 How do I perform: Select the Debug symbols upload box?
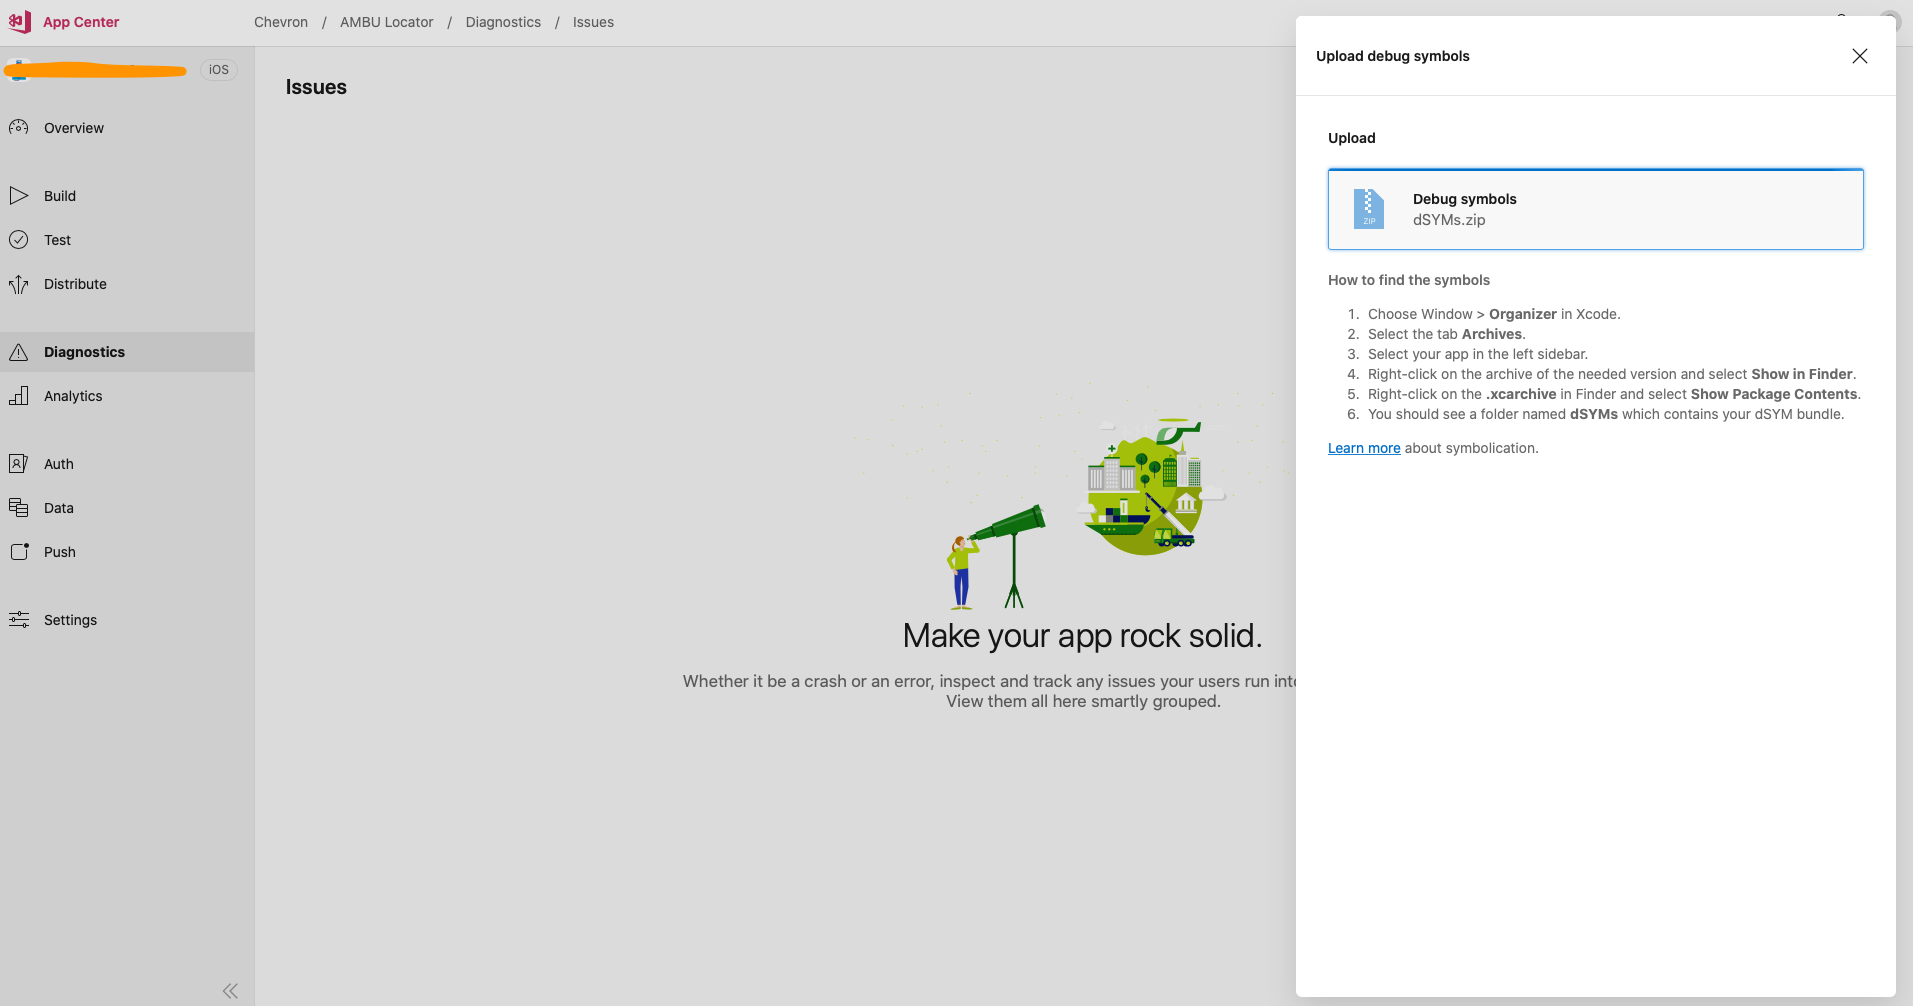pyautogui.click(x=1596, y=209)
